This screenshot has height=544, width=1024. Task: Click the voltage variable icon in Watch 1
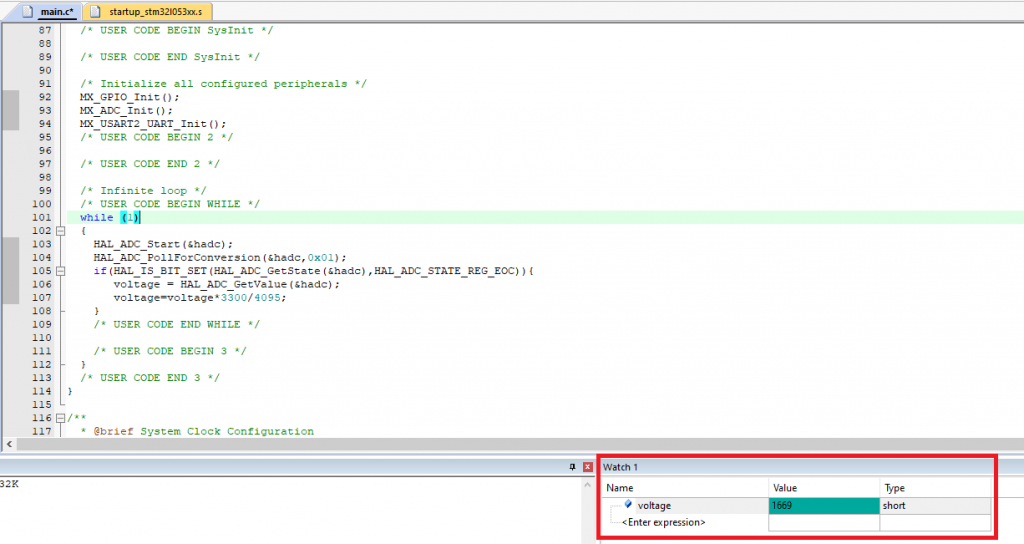coord(628,505)
